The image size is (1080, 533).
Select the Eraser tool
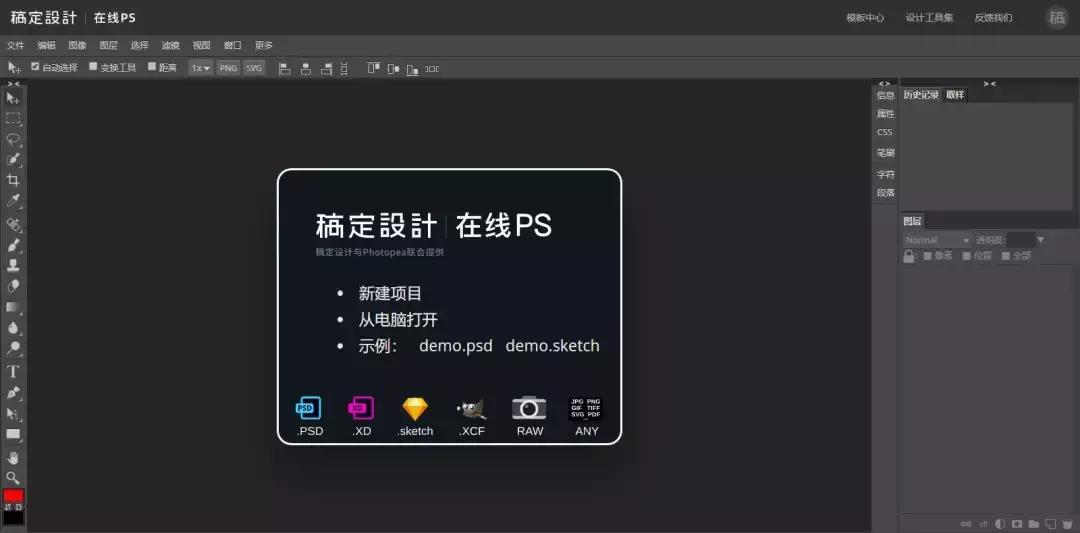(13, 286)
